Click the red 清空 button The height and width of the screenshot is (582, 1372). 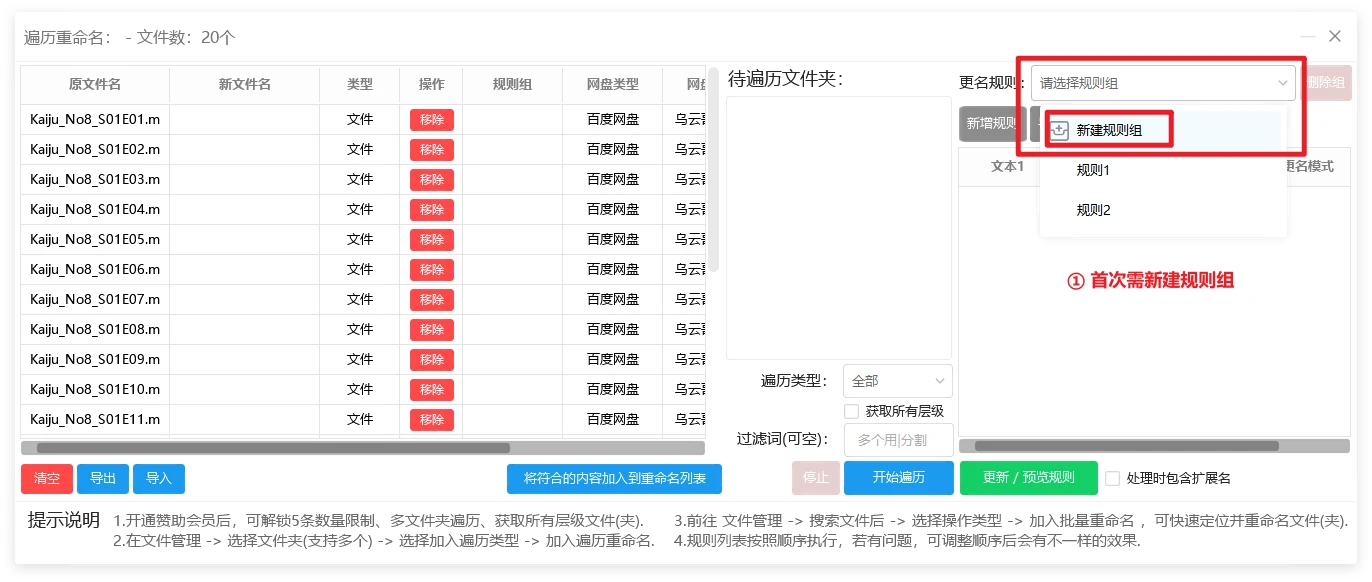(47, 479)
